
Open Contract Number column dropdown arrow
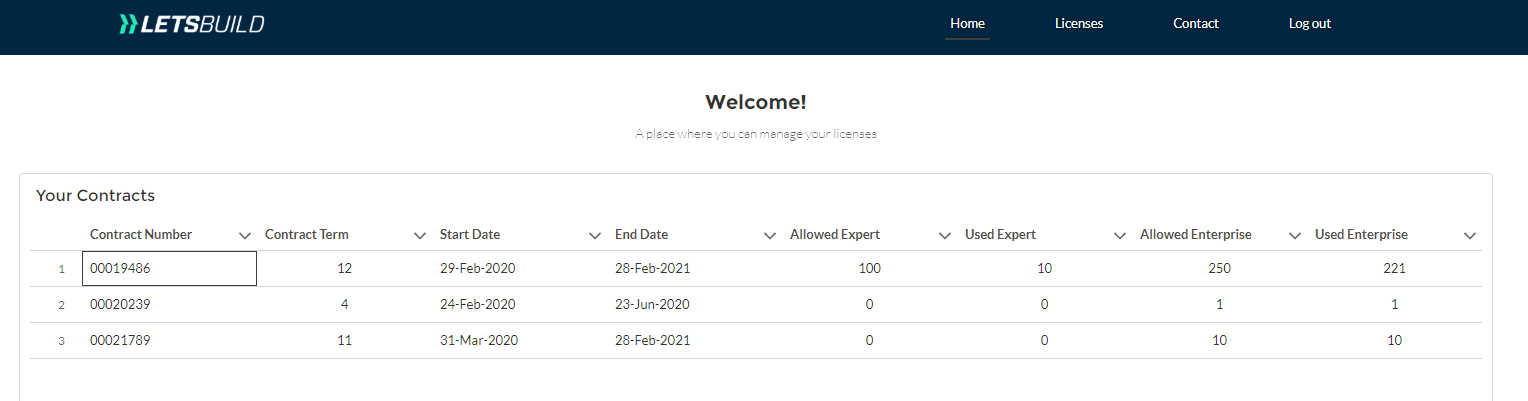(x=245, y=235)
